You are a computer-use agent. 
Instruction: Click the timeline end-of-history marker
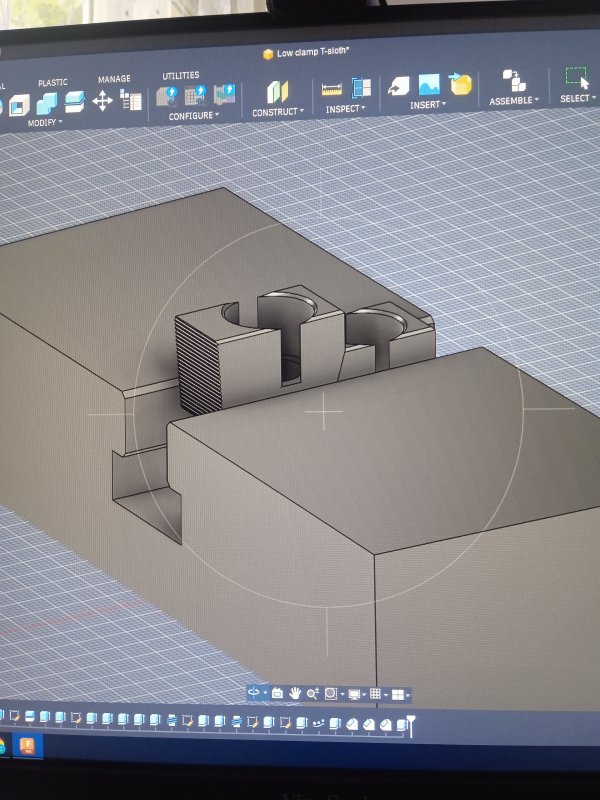pos(411,726)
